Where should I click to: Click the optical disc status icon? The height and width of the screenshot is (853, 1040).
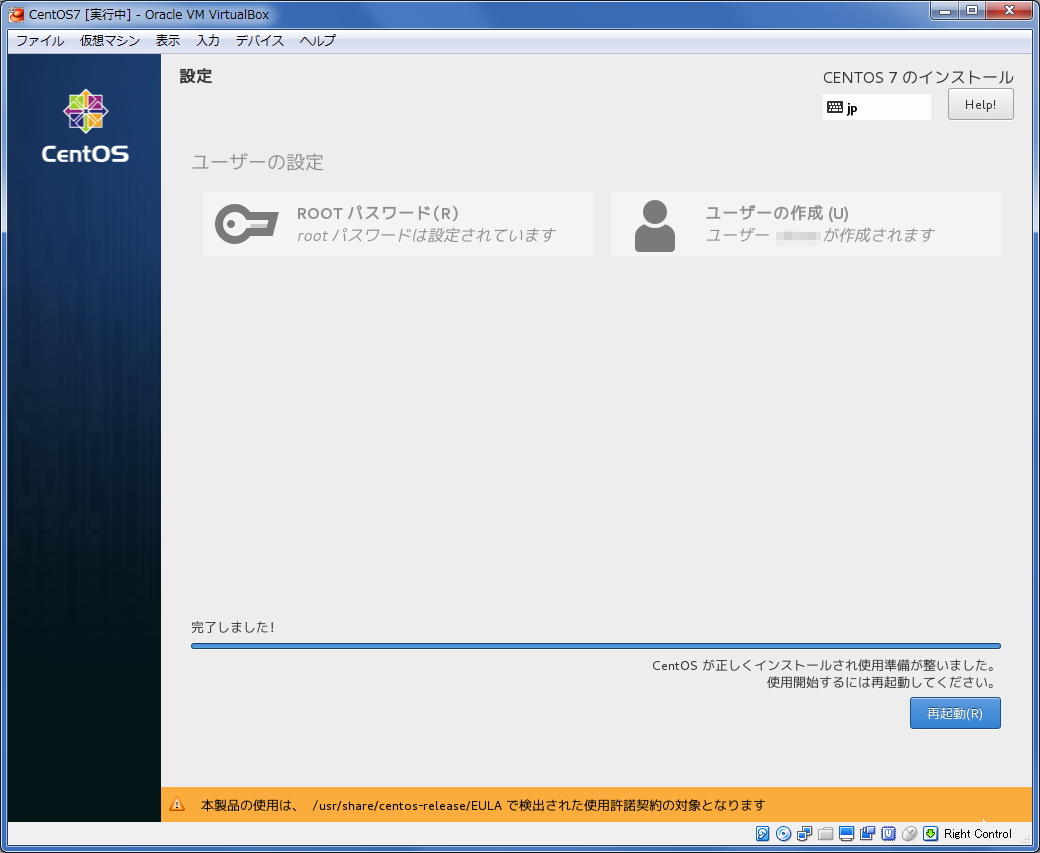tap(784, 834)
